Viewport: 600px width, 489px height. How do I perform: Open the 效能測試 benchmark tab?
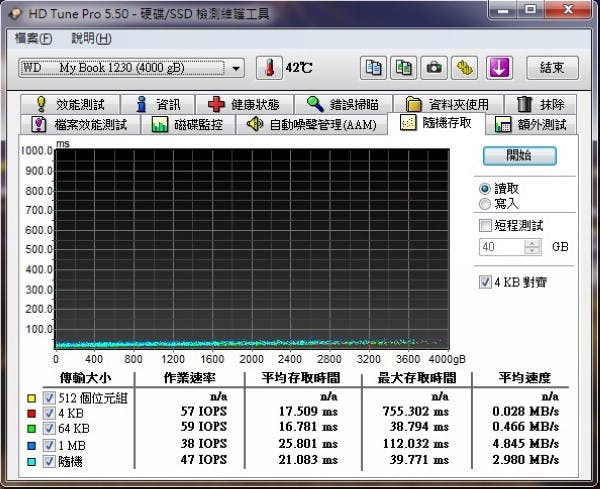point(74,104)
